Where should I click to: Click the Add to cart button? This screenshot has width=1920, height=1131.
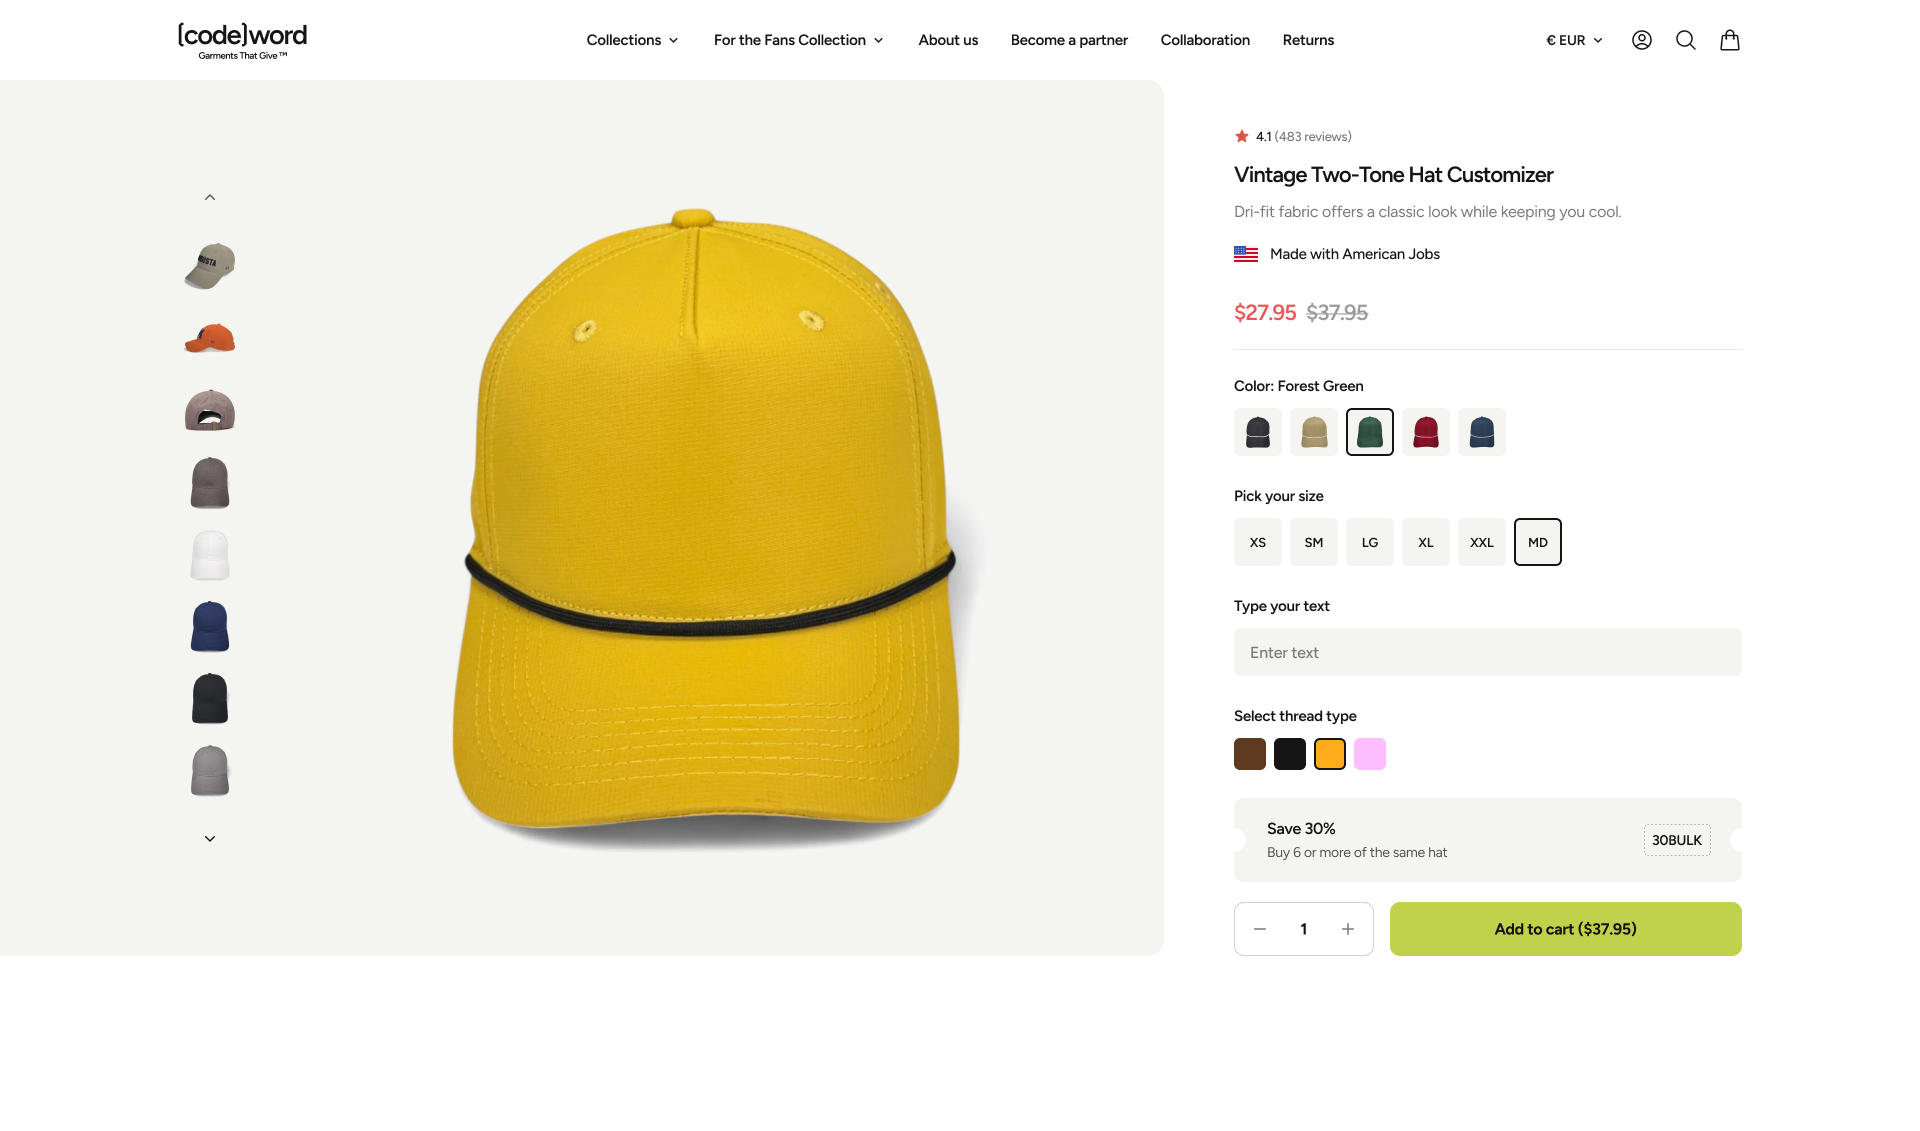1565,928
